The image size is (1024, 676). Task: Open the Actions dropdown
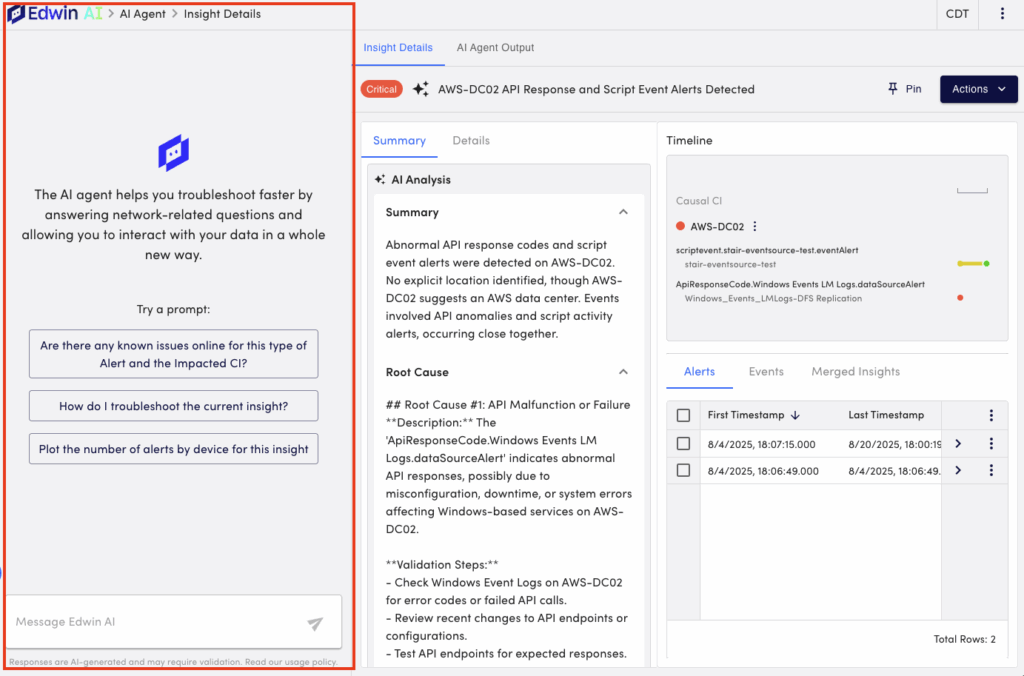978,89
